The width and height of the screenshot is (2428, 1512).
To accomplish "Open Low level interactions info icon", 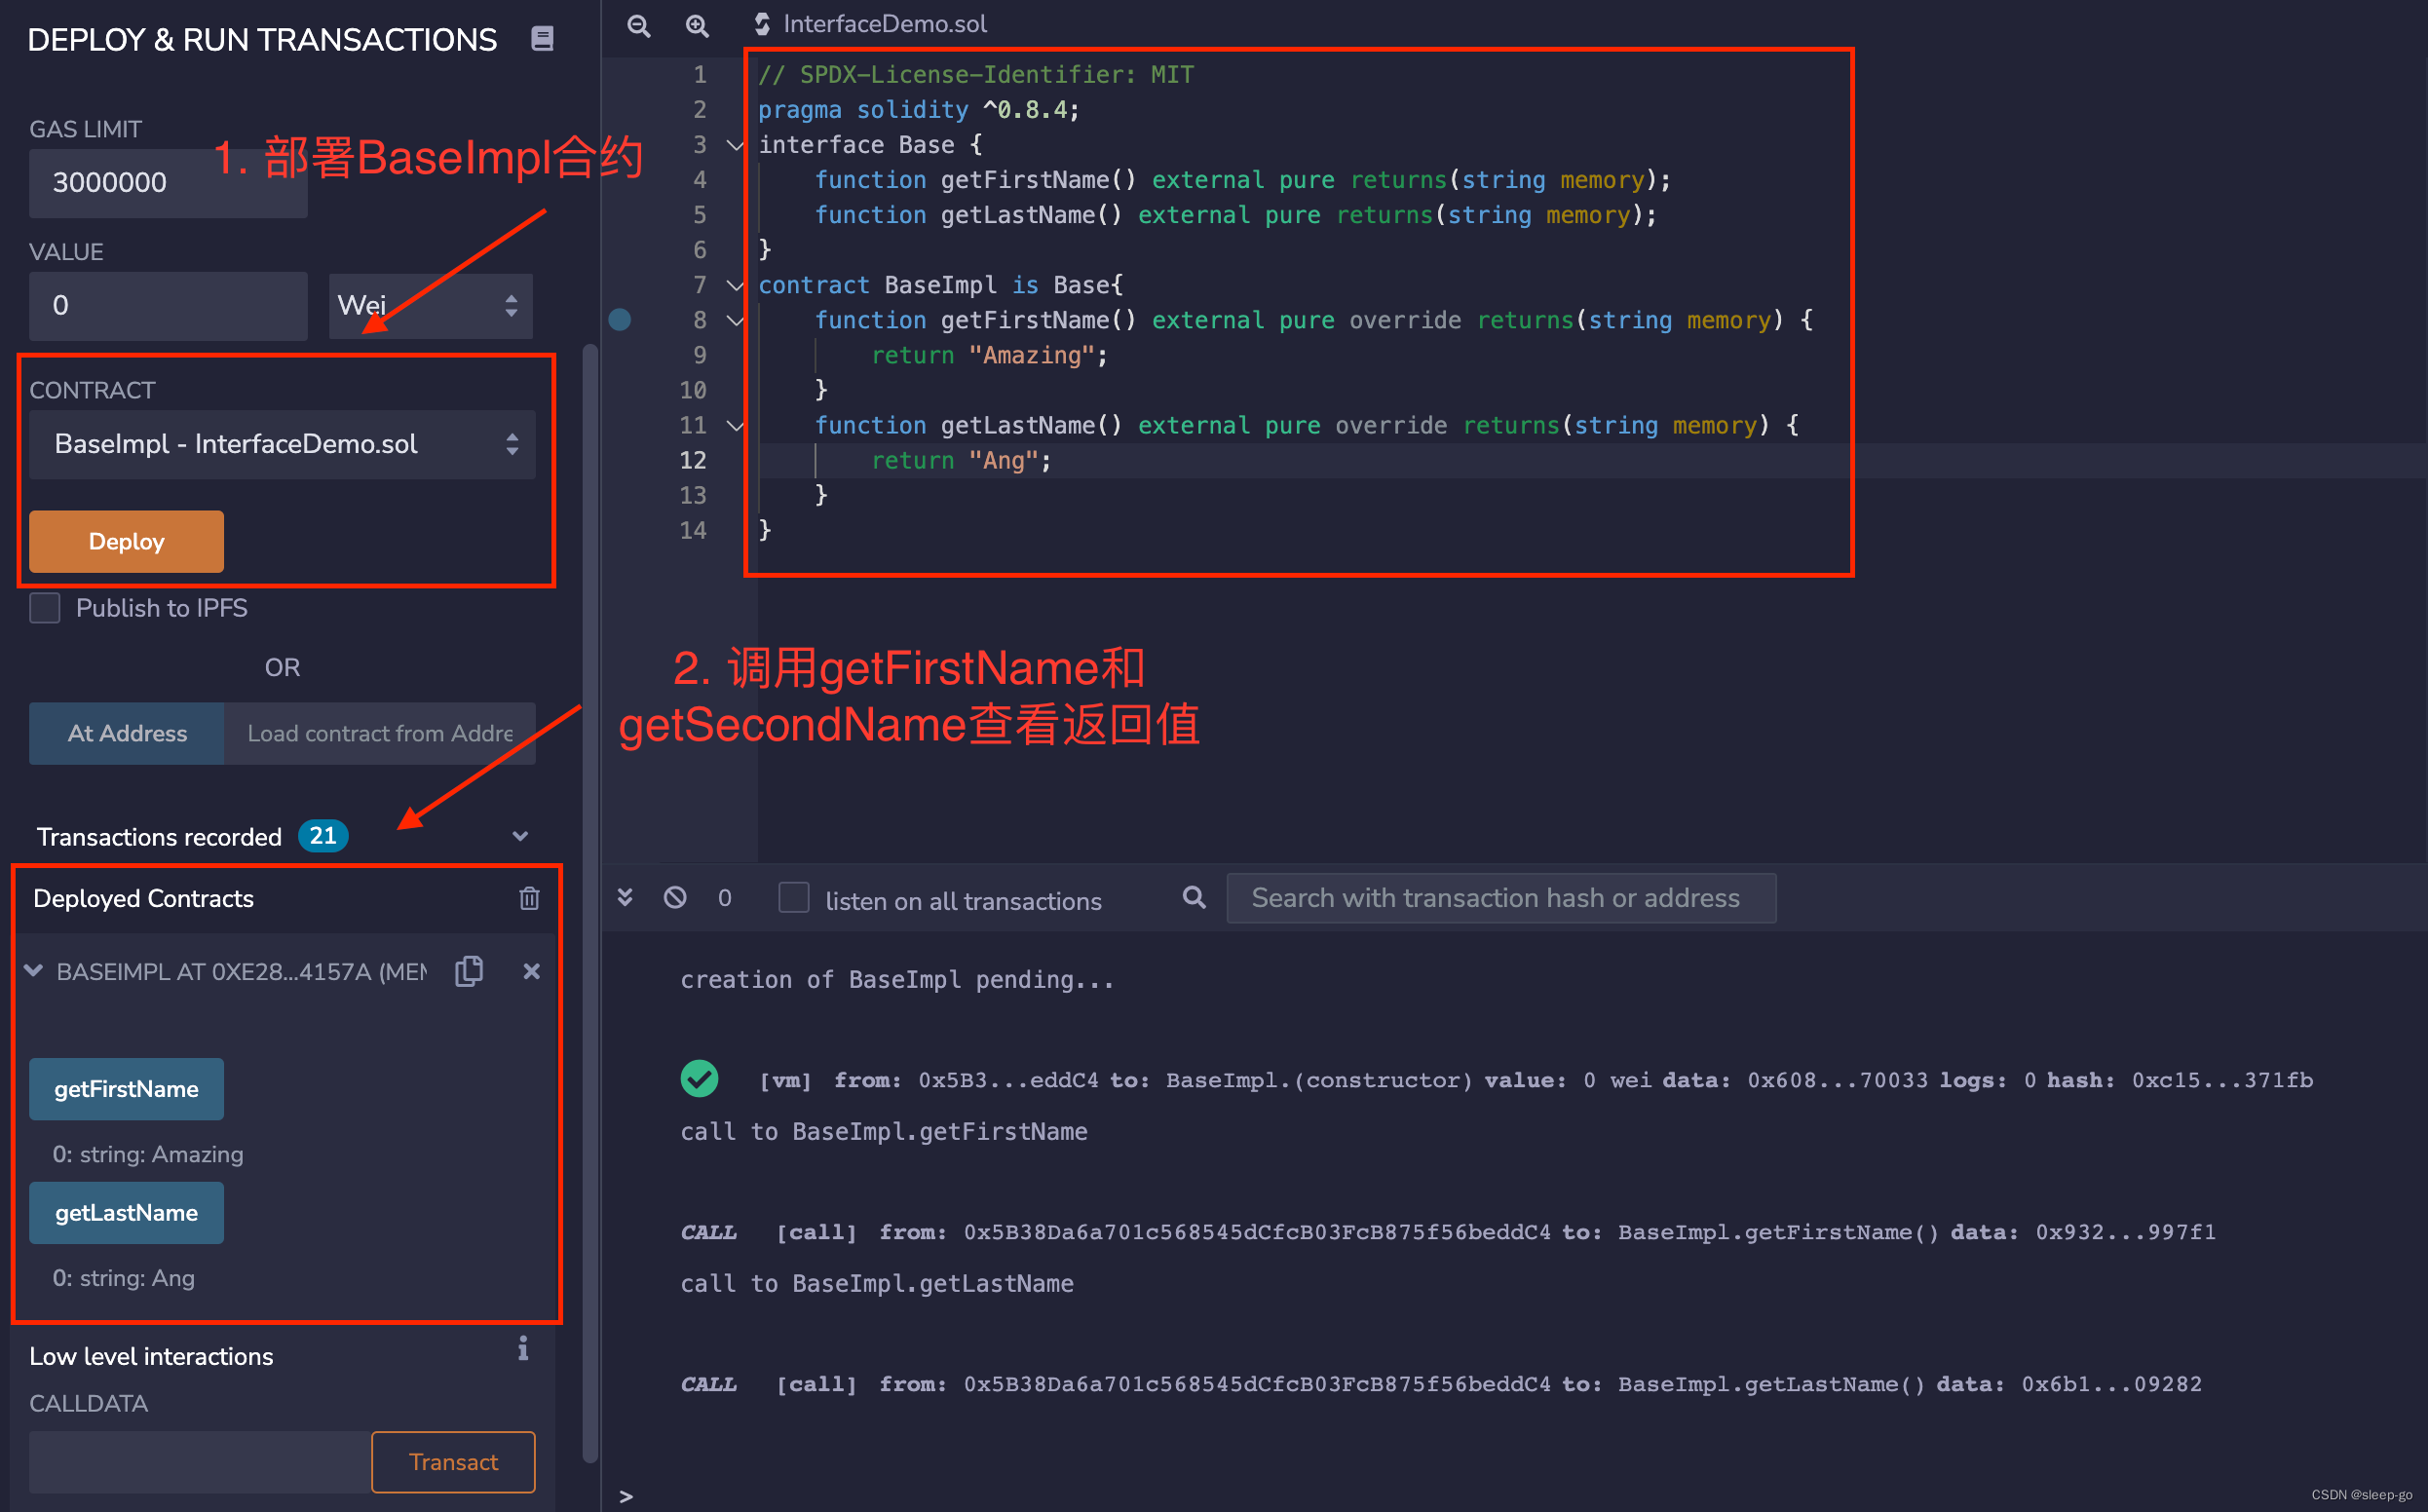I will click(523, 1349).
